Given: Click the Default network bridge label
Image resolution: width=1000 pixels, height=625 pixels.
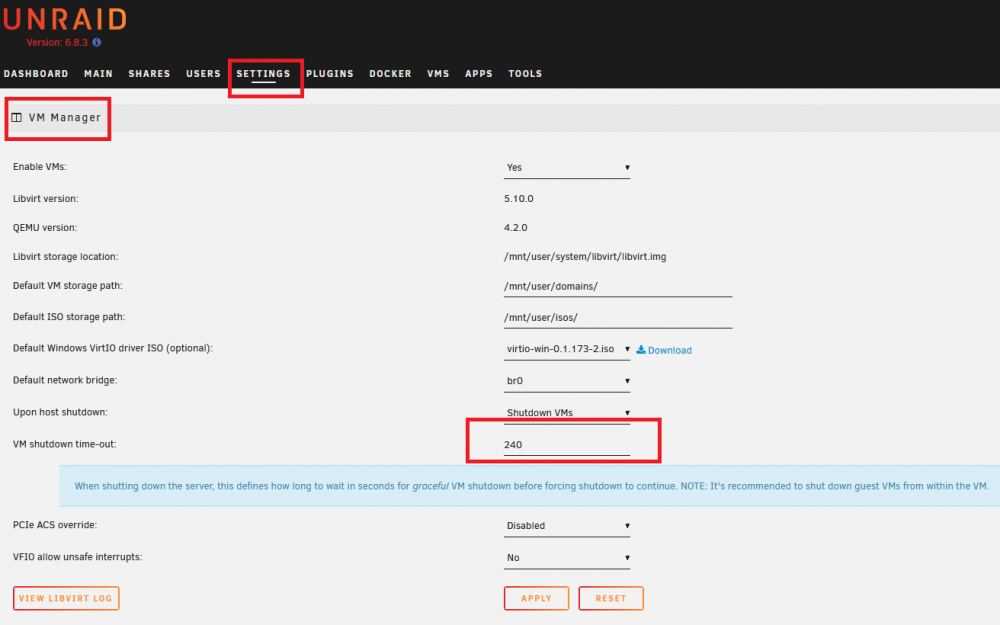Looking at the screenshot, I should point(65,380).
